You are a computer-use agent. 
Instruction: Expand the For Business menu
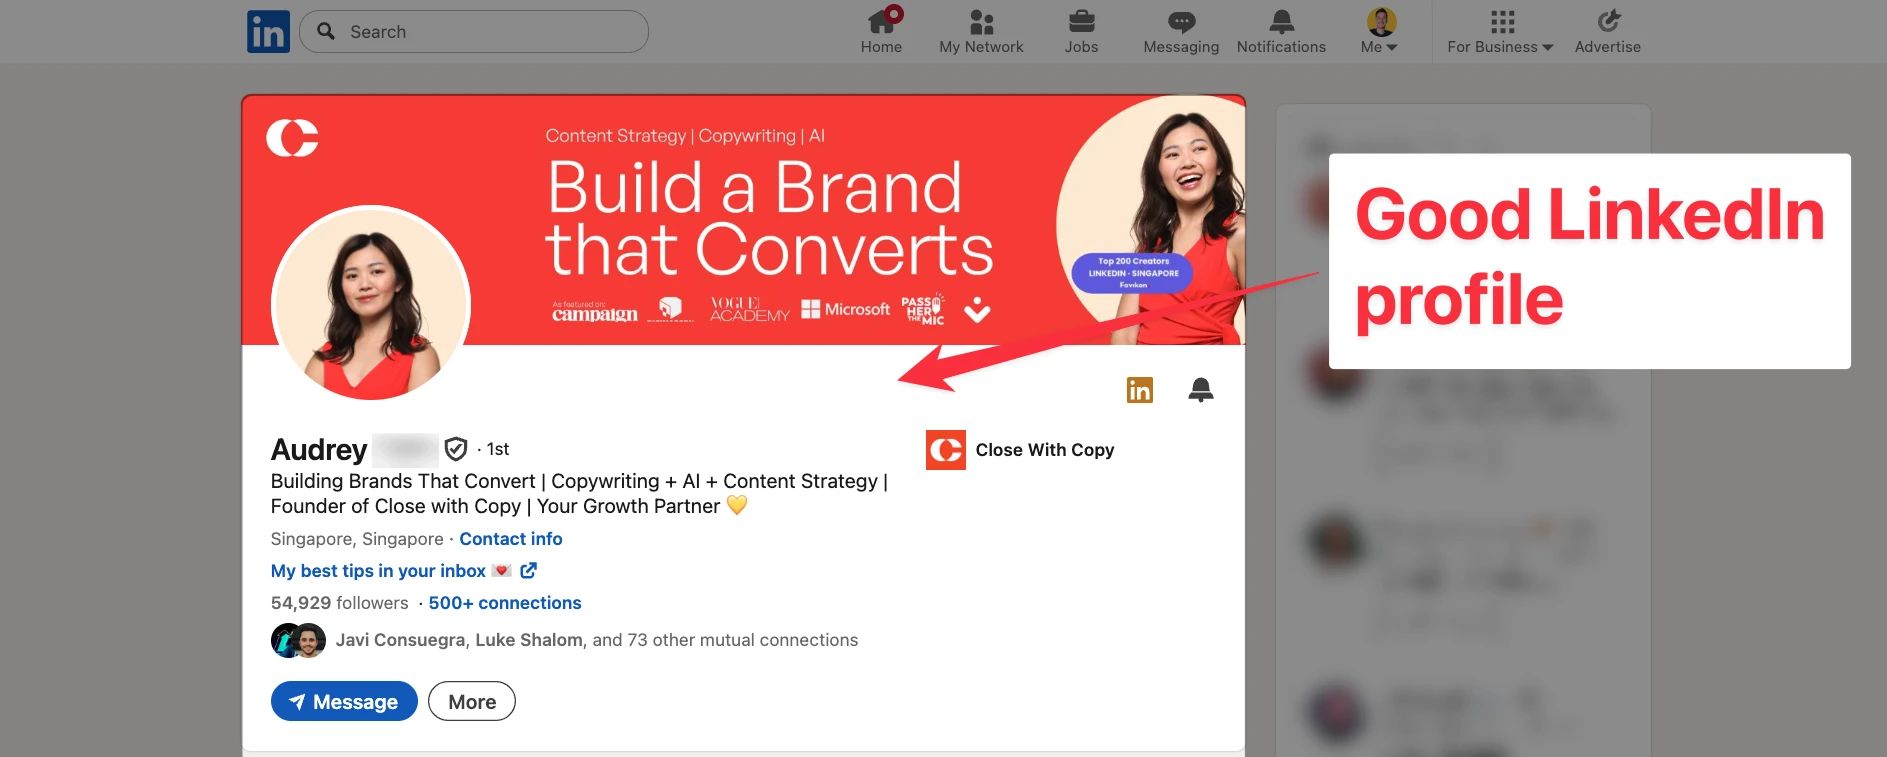click(1500, 31)
